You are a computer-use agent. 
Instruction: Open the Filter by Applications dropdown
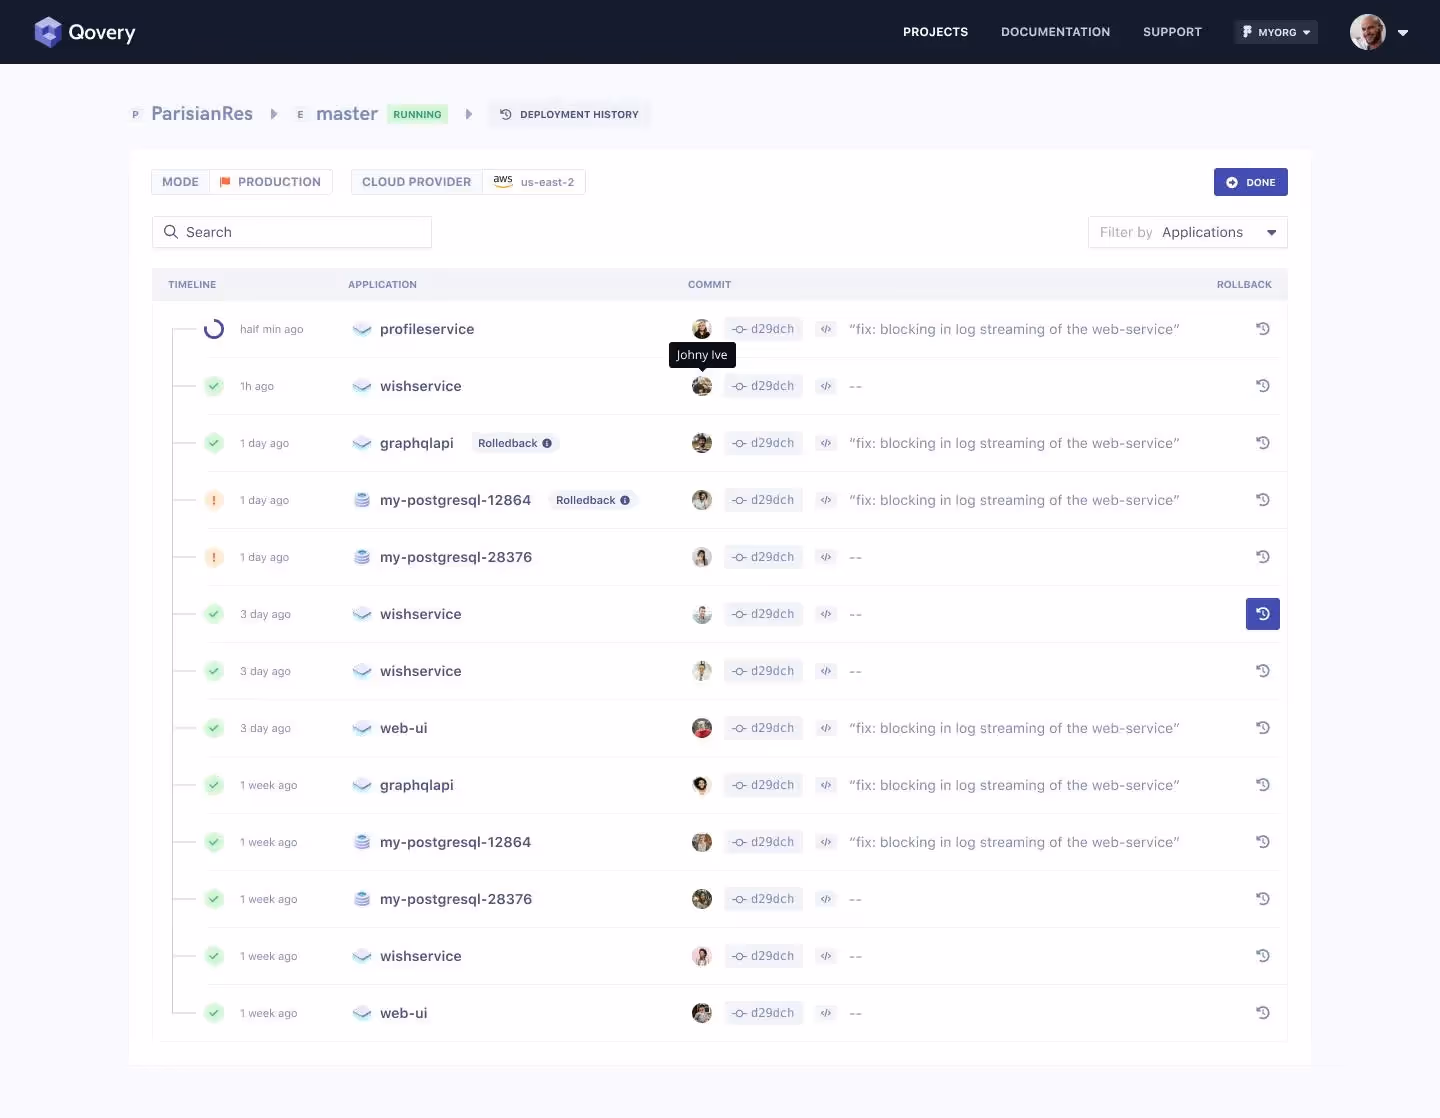[x=1188, y=232]
